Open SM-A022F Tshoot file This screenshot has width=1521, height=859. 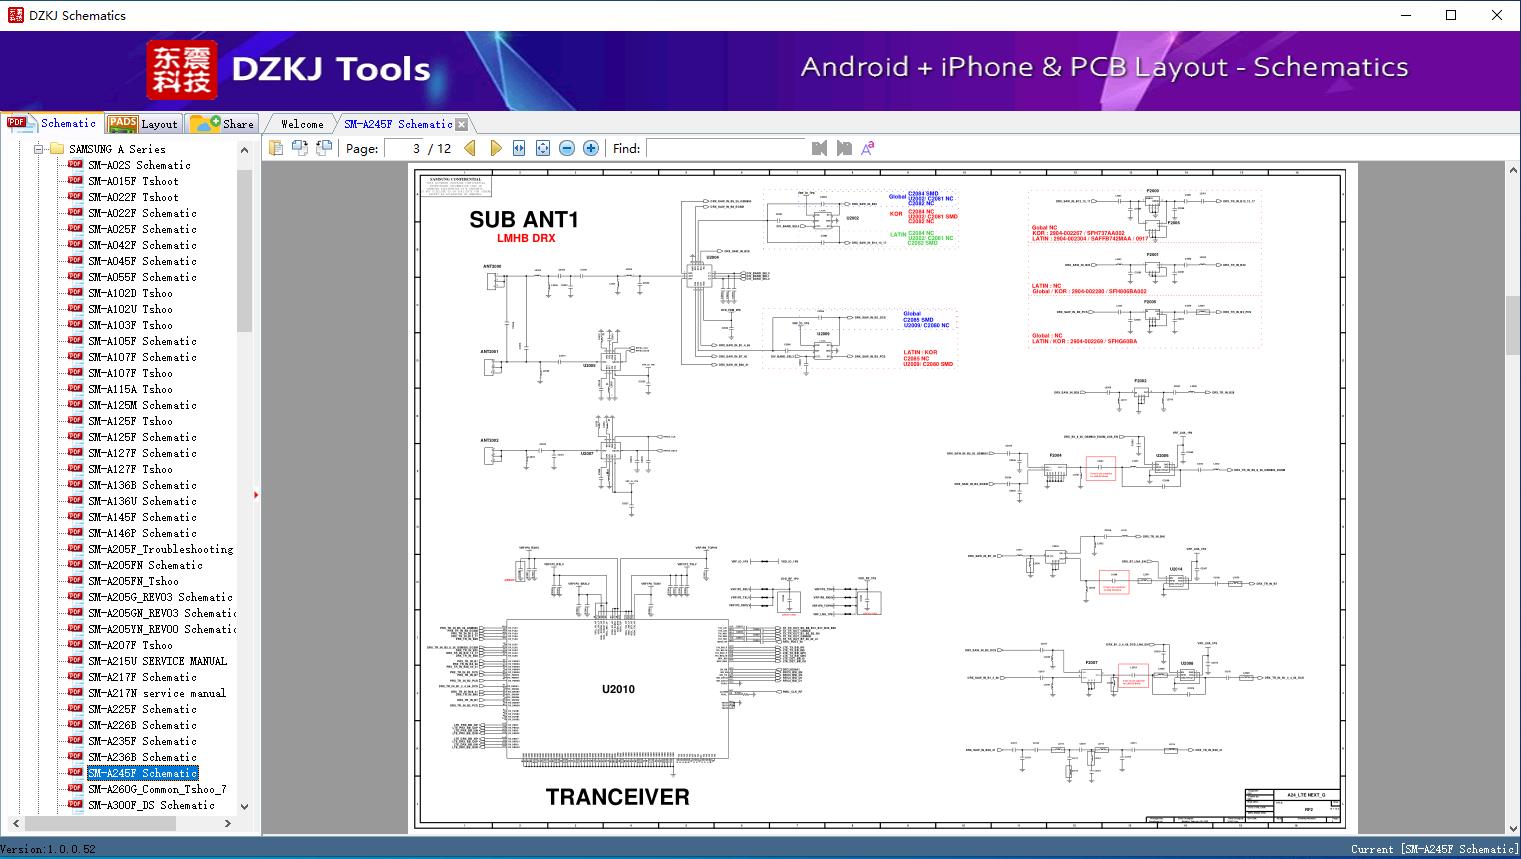(x=133, y=197)
